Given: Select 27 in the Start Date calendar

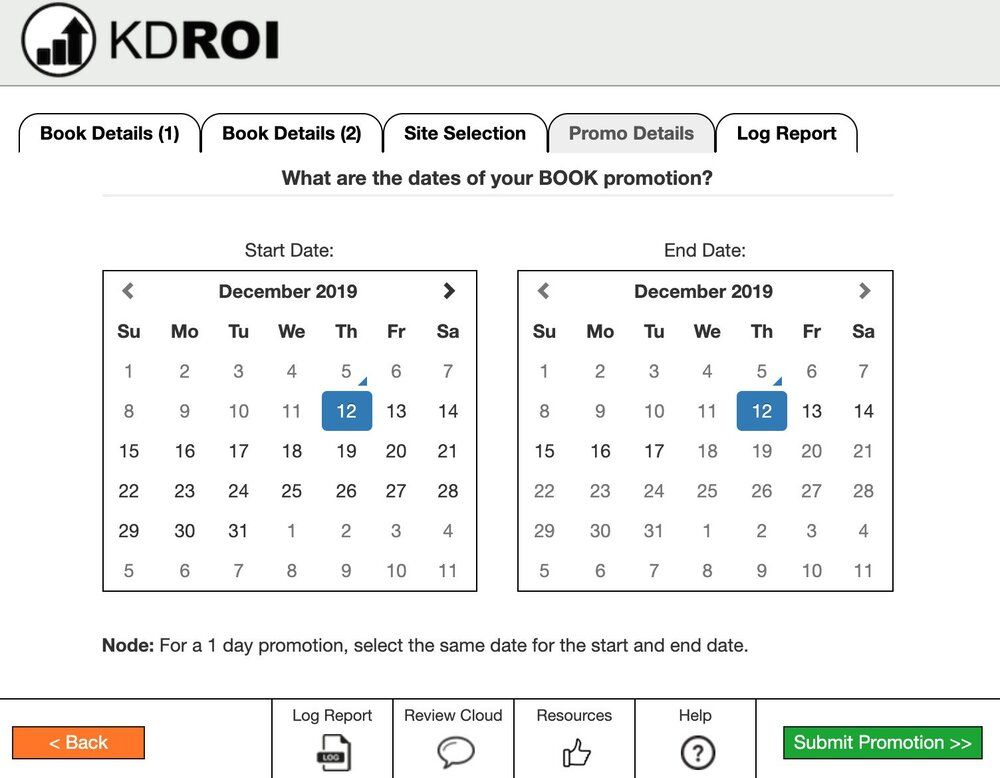Looking at the screenshot, I should pos(396,491).
